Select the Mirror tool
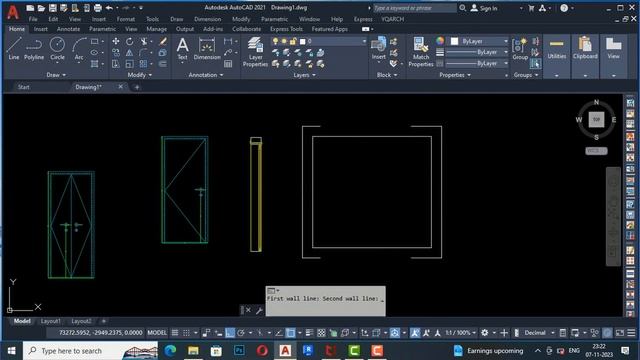This screenshot has width=640, height=360. 129,53
